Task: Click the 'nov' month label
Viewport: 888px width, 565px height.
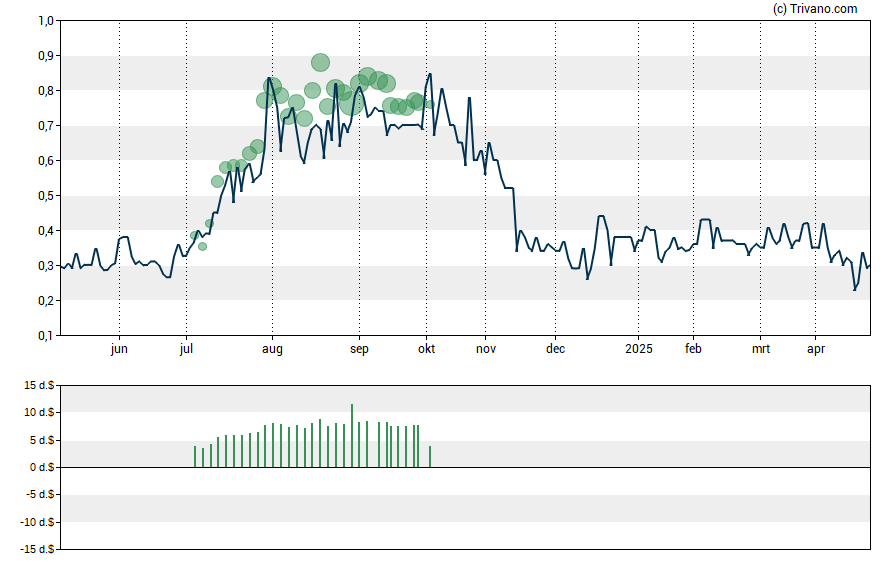Action: click(486, 349)
